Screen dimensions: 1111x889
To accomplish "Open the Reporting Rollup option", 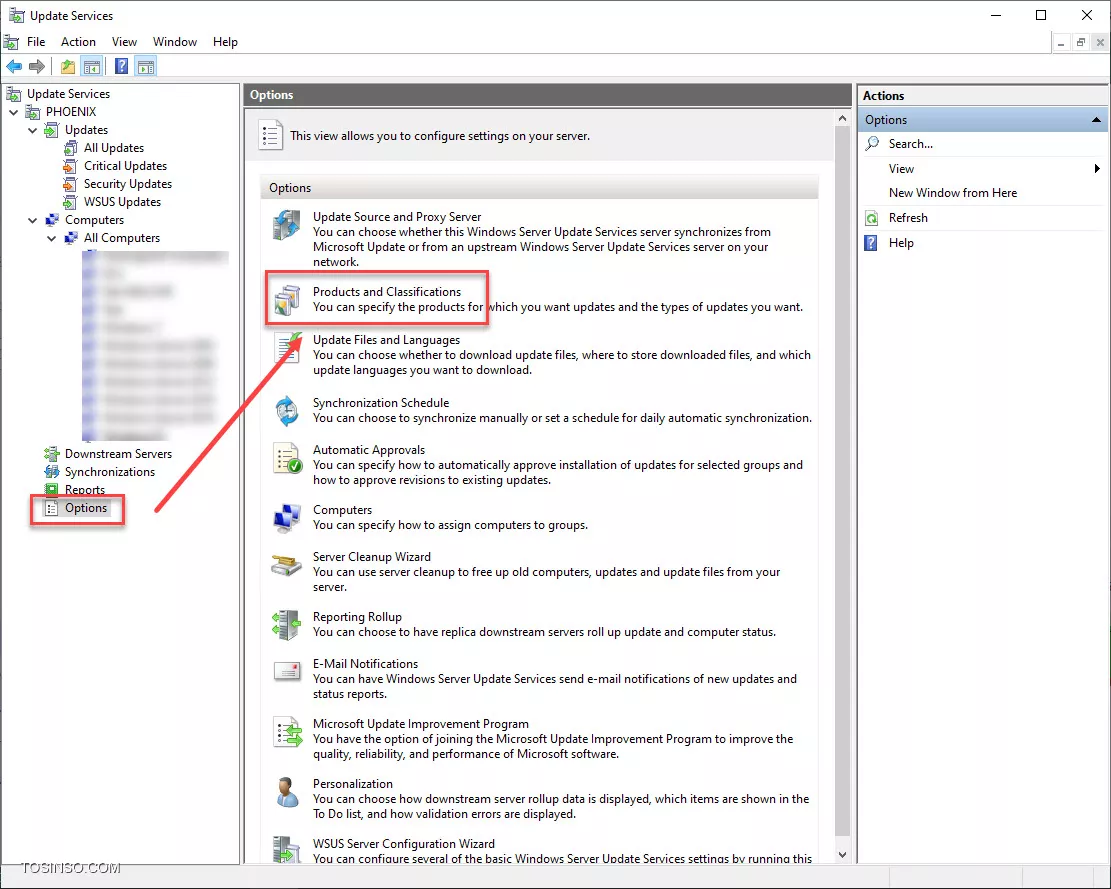I will click(x=357, y=617).
